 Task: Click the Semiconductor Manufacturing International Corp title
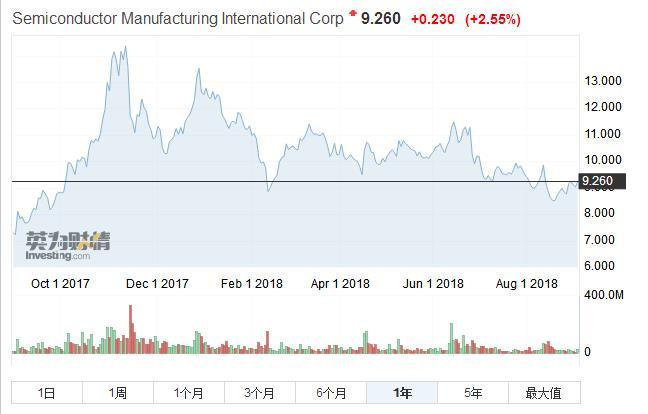[x=177, y=18]
